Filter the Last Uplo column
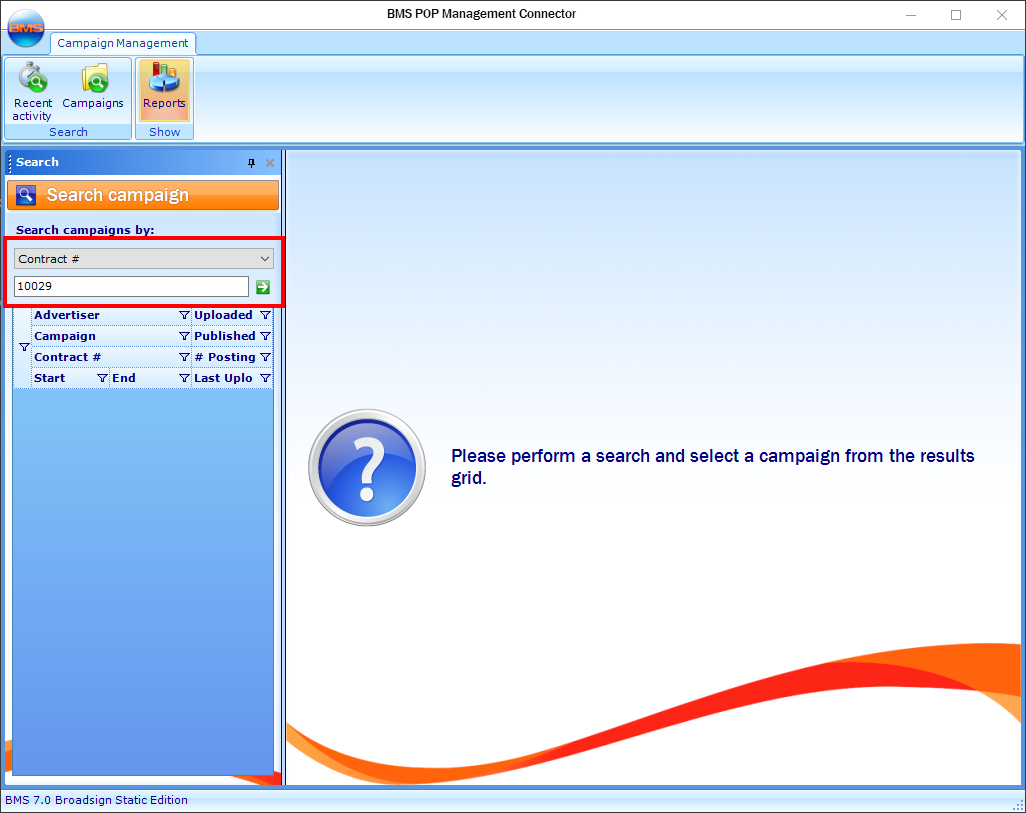 (x=265, y=378)
